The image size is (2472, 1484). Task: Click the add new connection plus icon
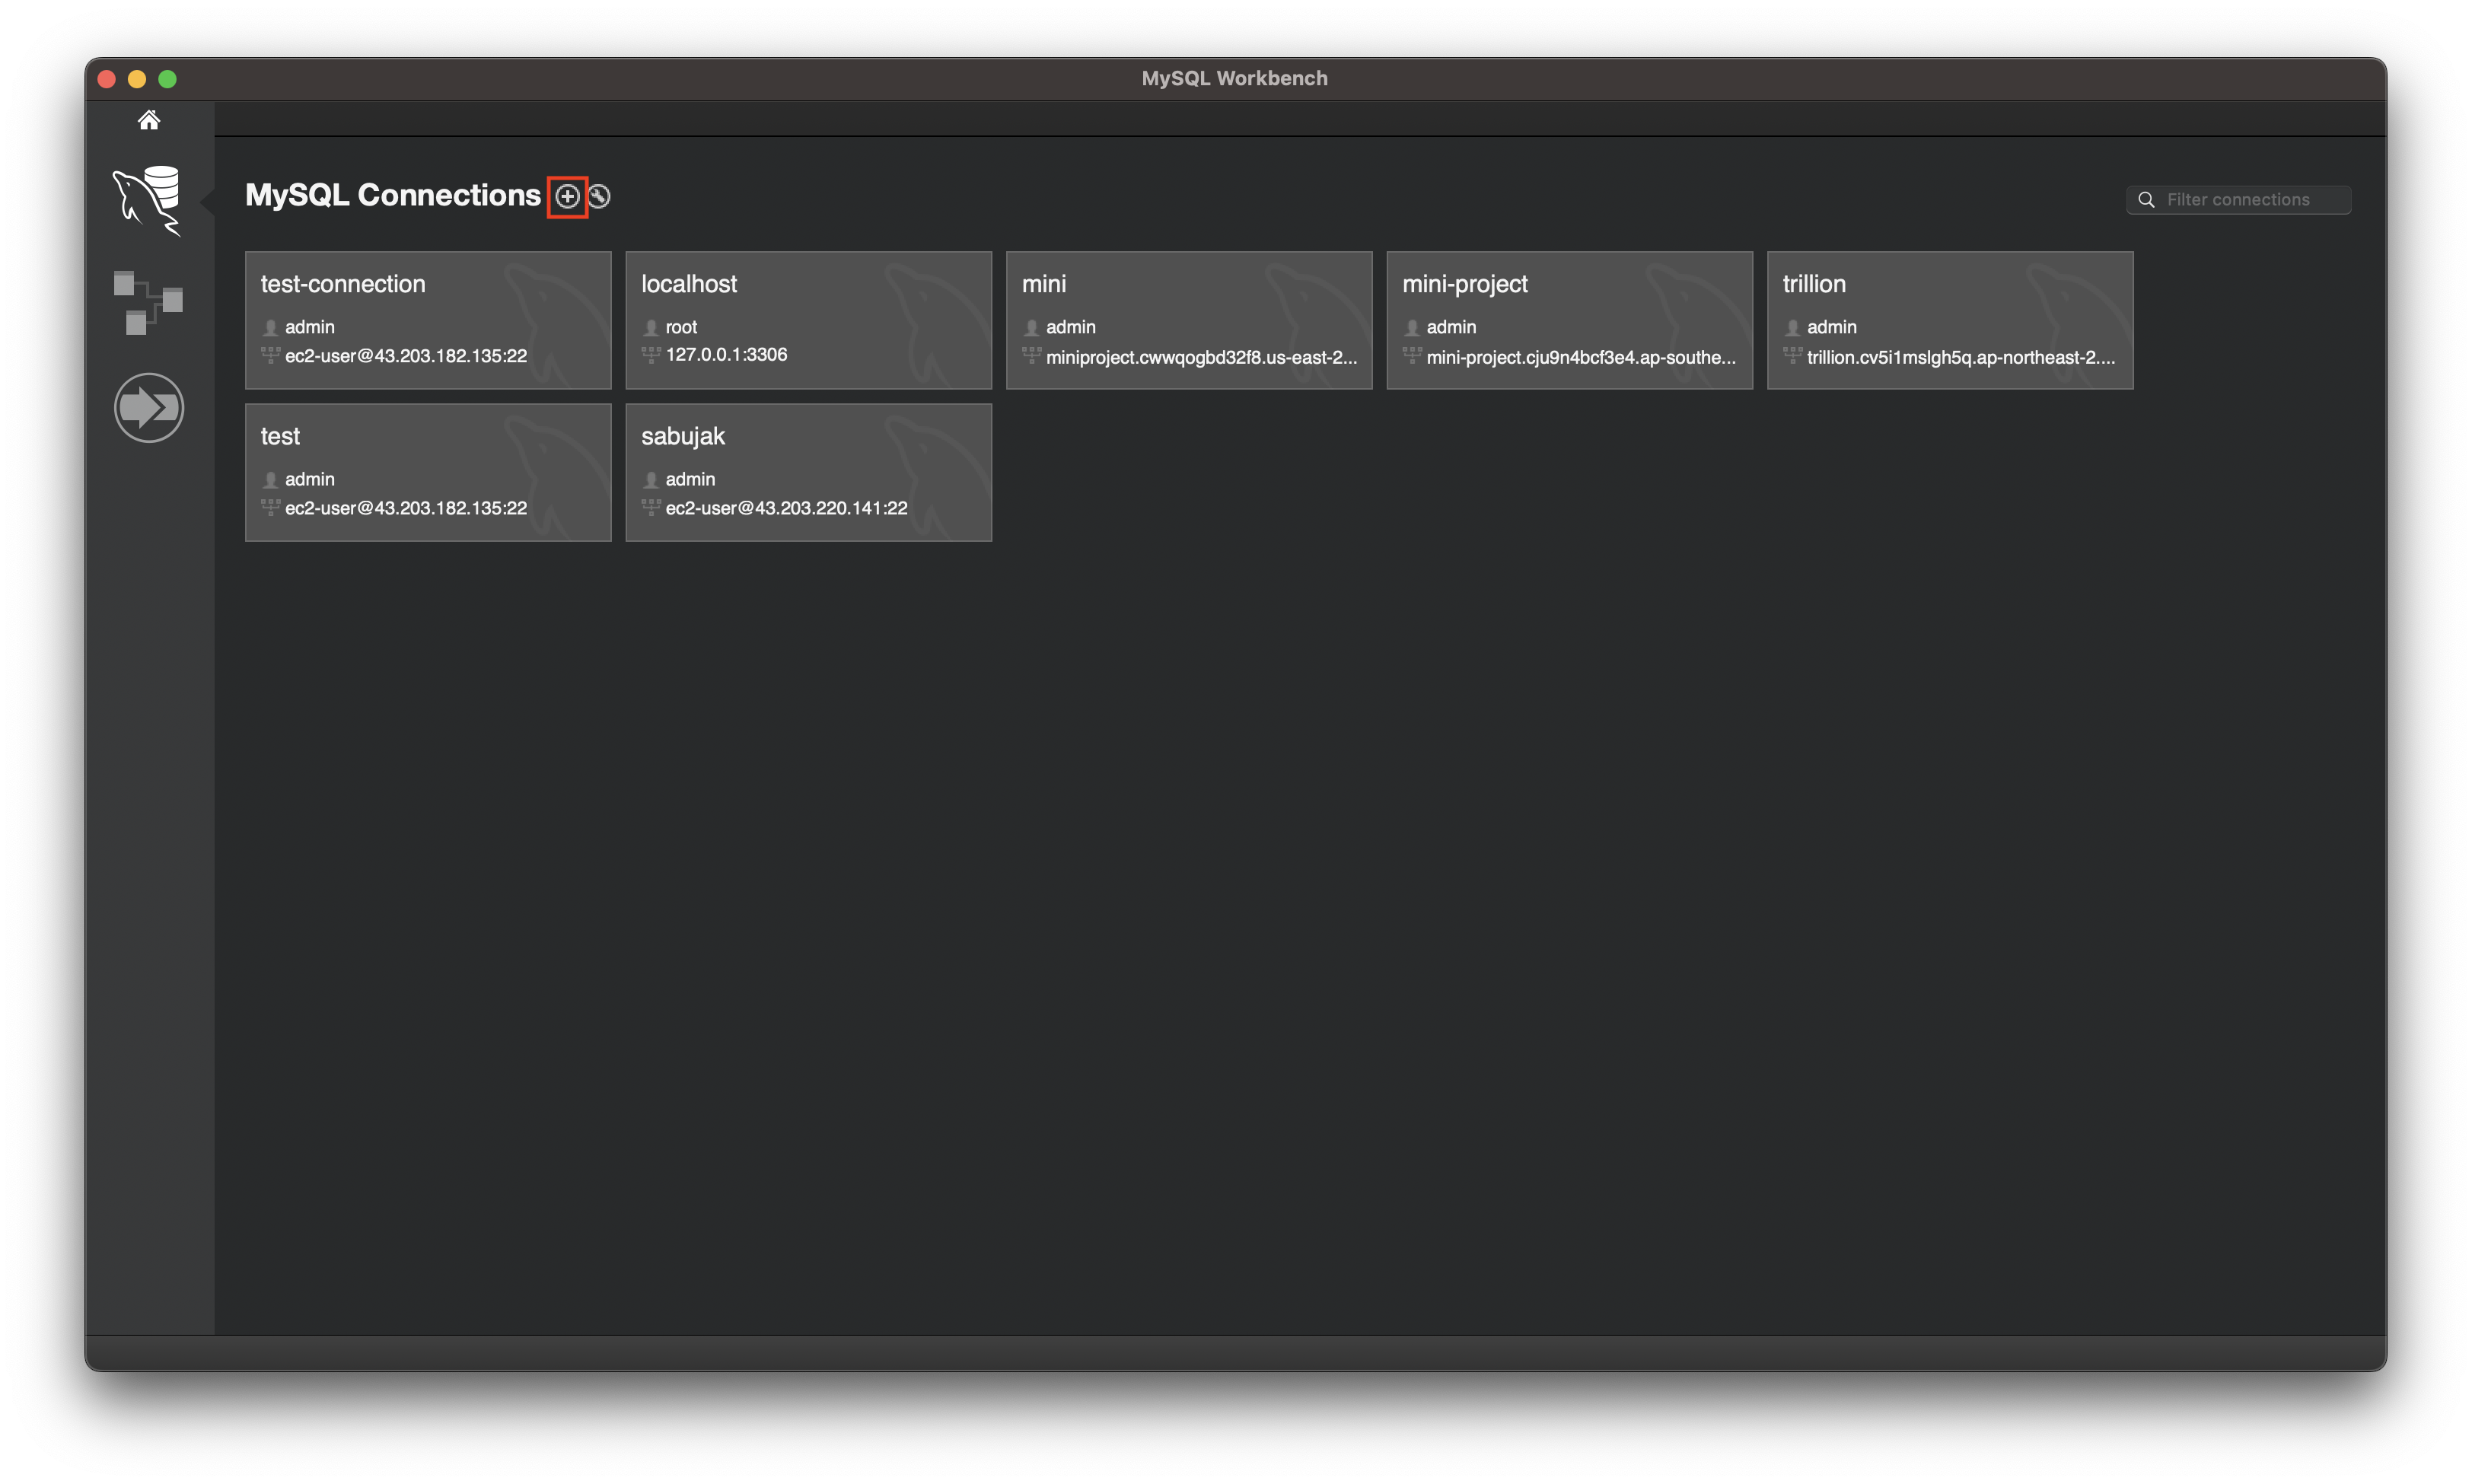pos(567,196)
